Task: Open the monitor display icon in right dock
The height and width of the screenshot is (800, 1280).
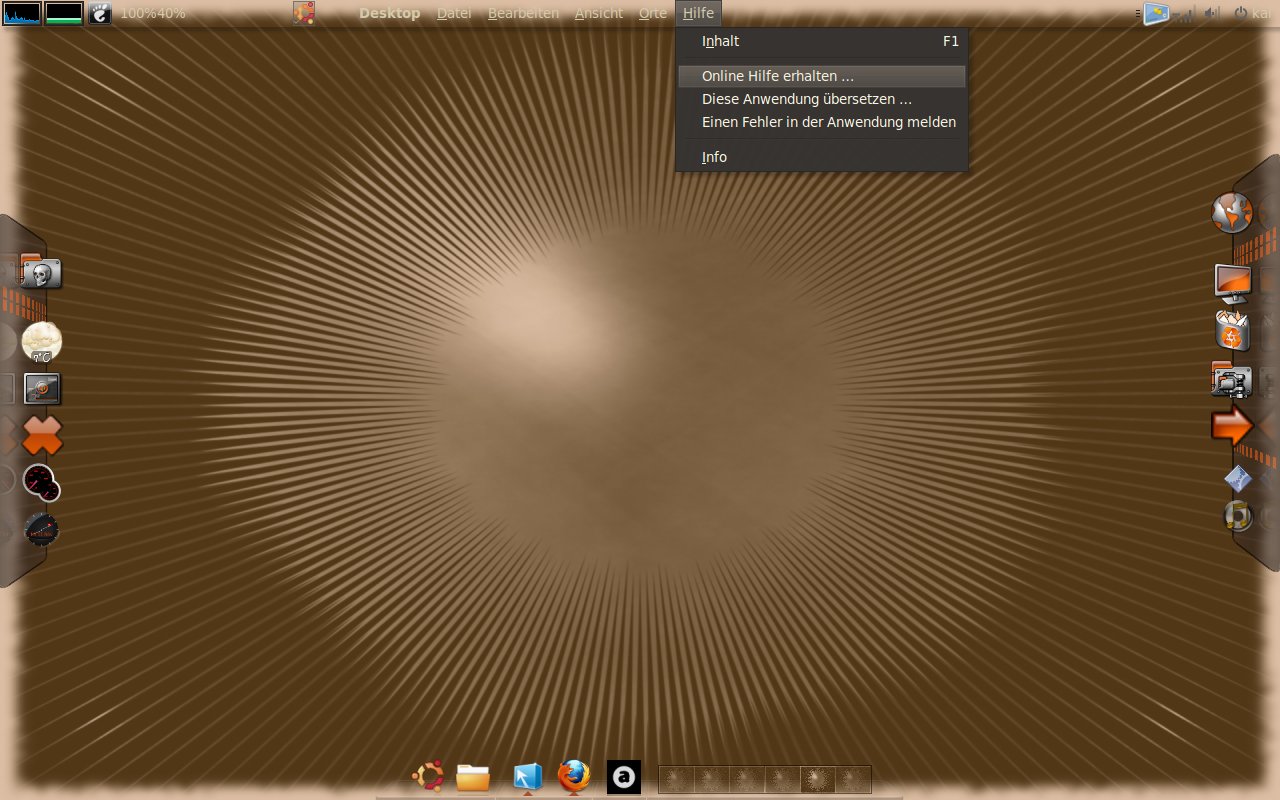Action: tap(1233, 284)
